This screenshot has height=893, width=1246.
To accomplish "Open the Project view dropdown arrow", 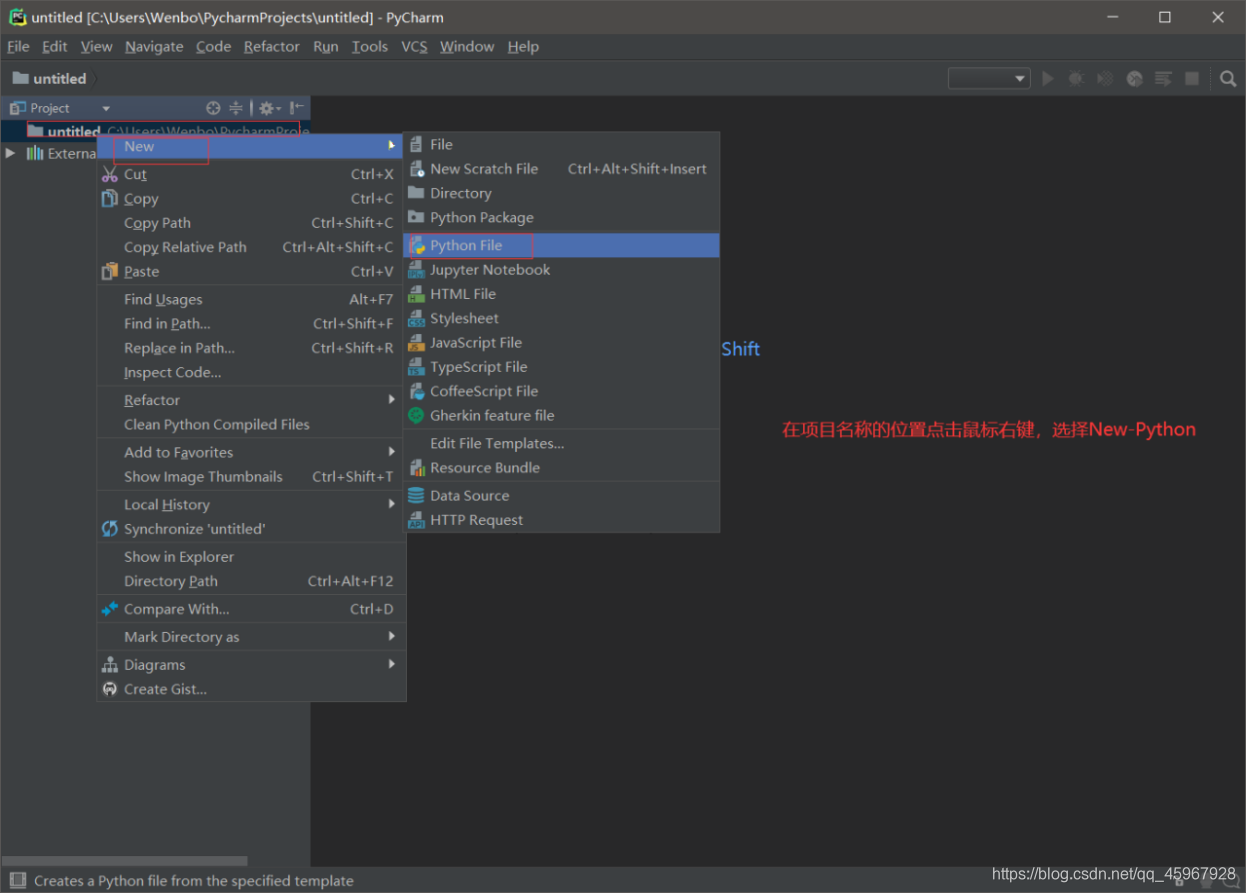I will (x=106, y=108).
